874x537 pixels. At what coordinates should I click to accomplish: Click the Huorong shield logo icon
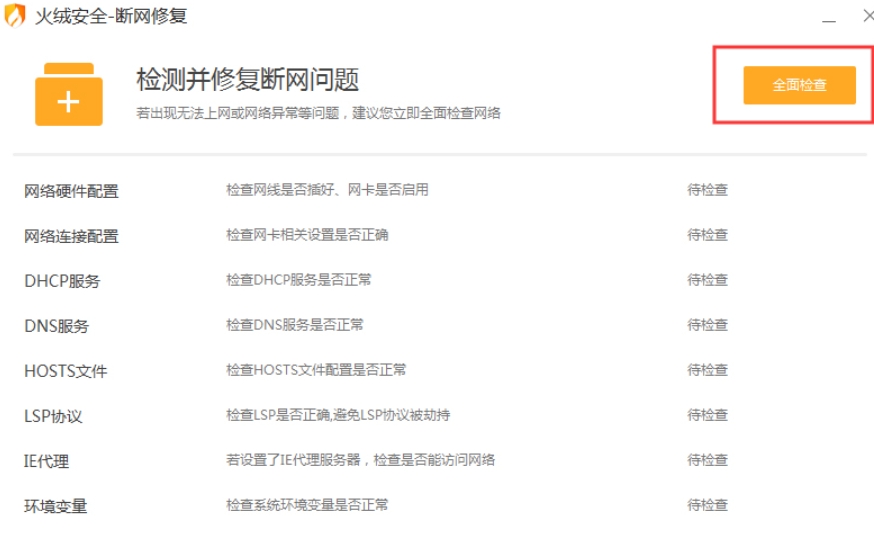tap(15, 15)
